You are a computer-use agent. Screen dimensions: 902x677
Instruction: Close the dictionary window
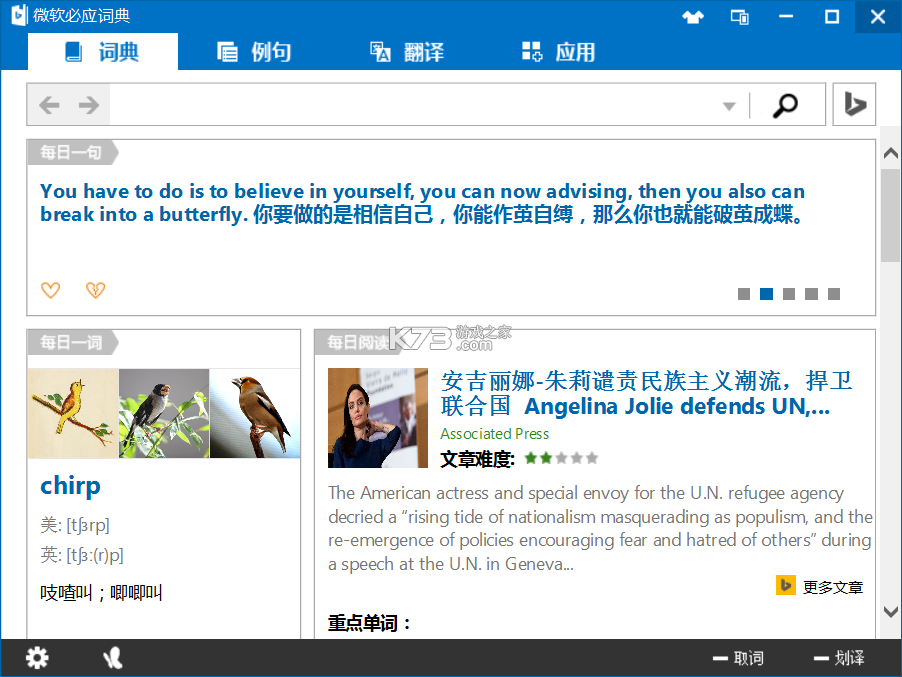[x=878, y=17]
